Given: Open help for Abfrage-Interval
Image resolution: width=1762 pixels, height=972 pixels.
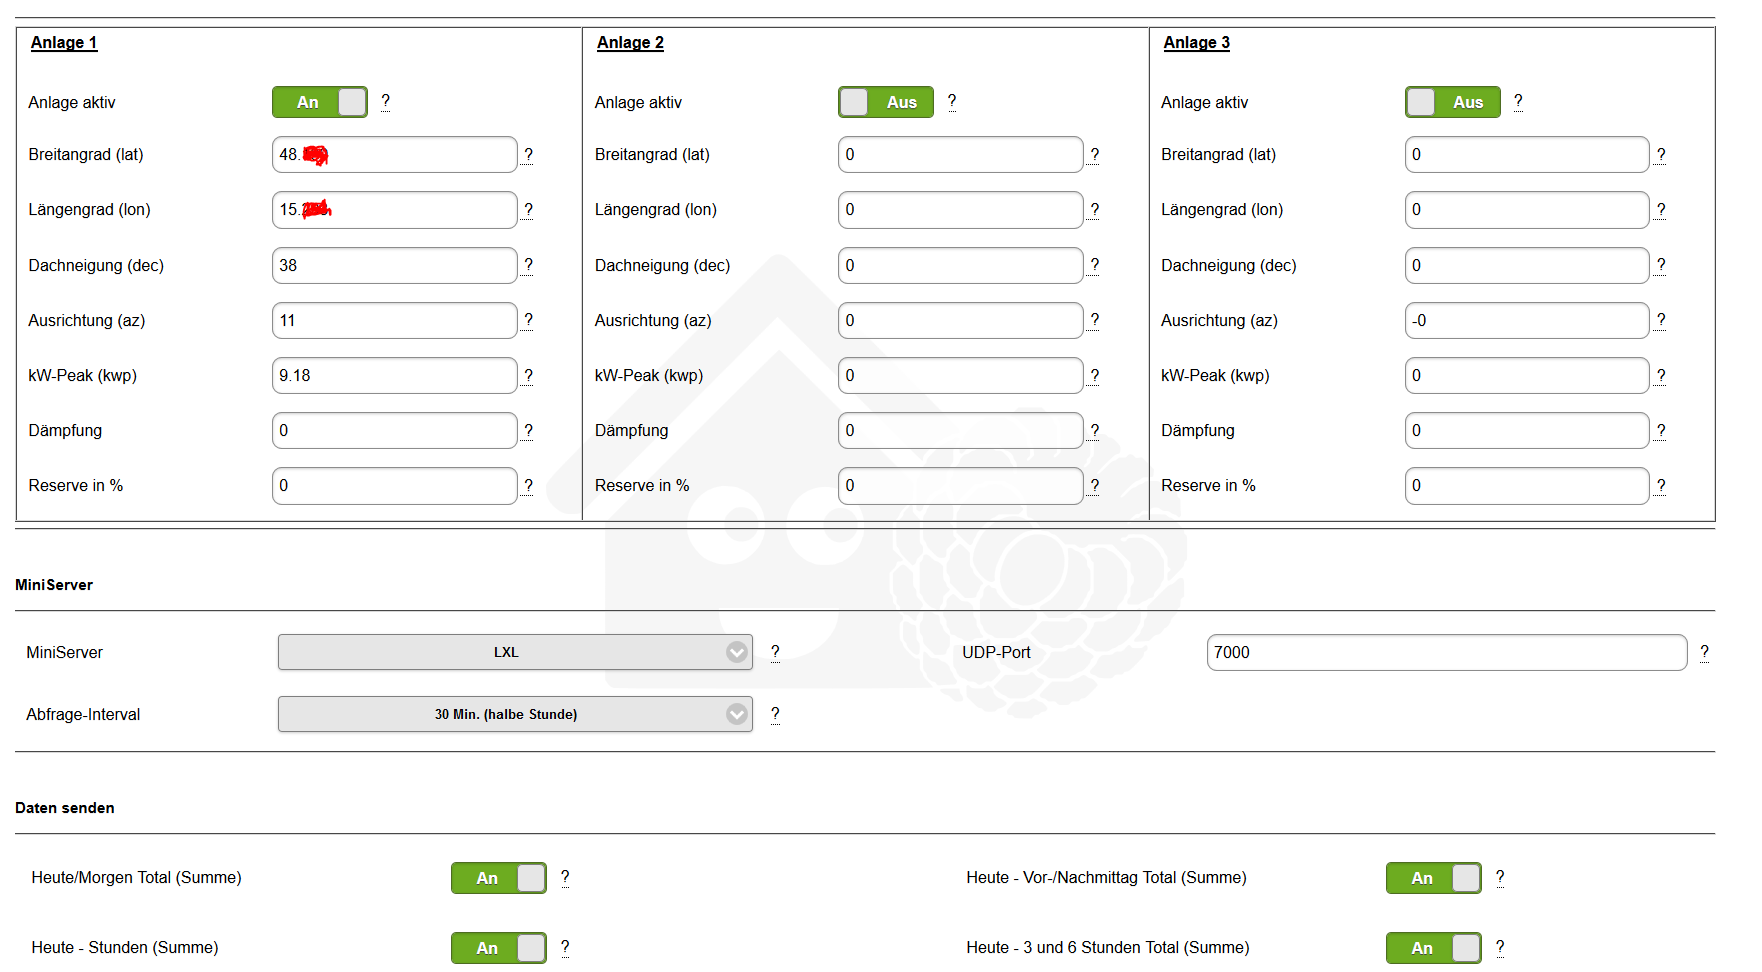Looking at the screenshot, I should pos(775,714).
